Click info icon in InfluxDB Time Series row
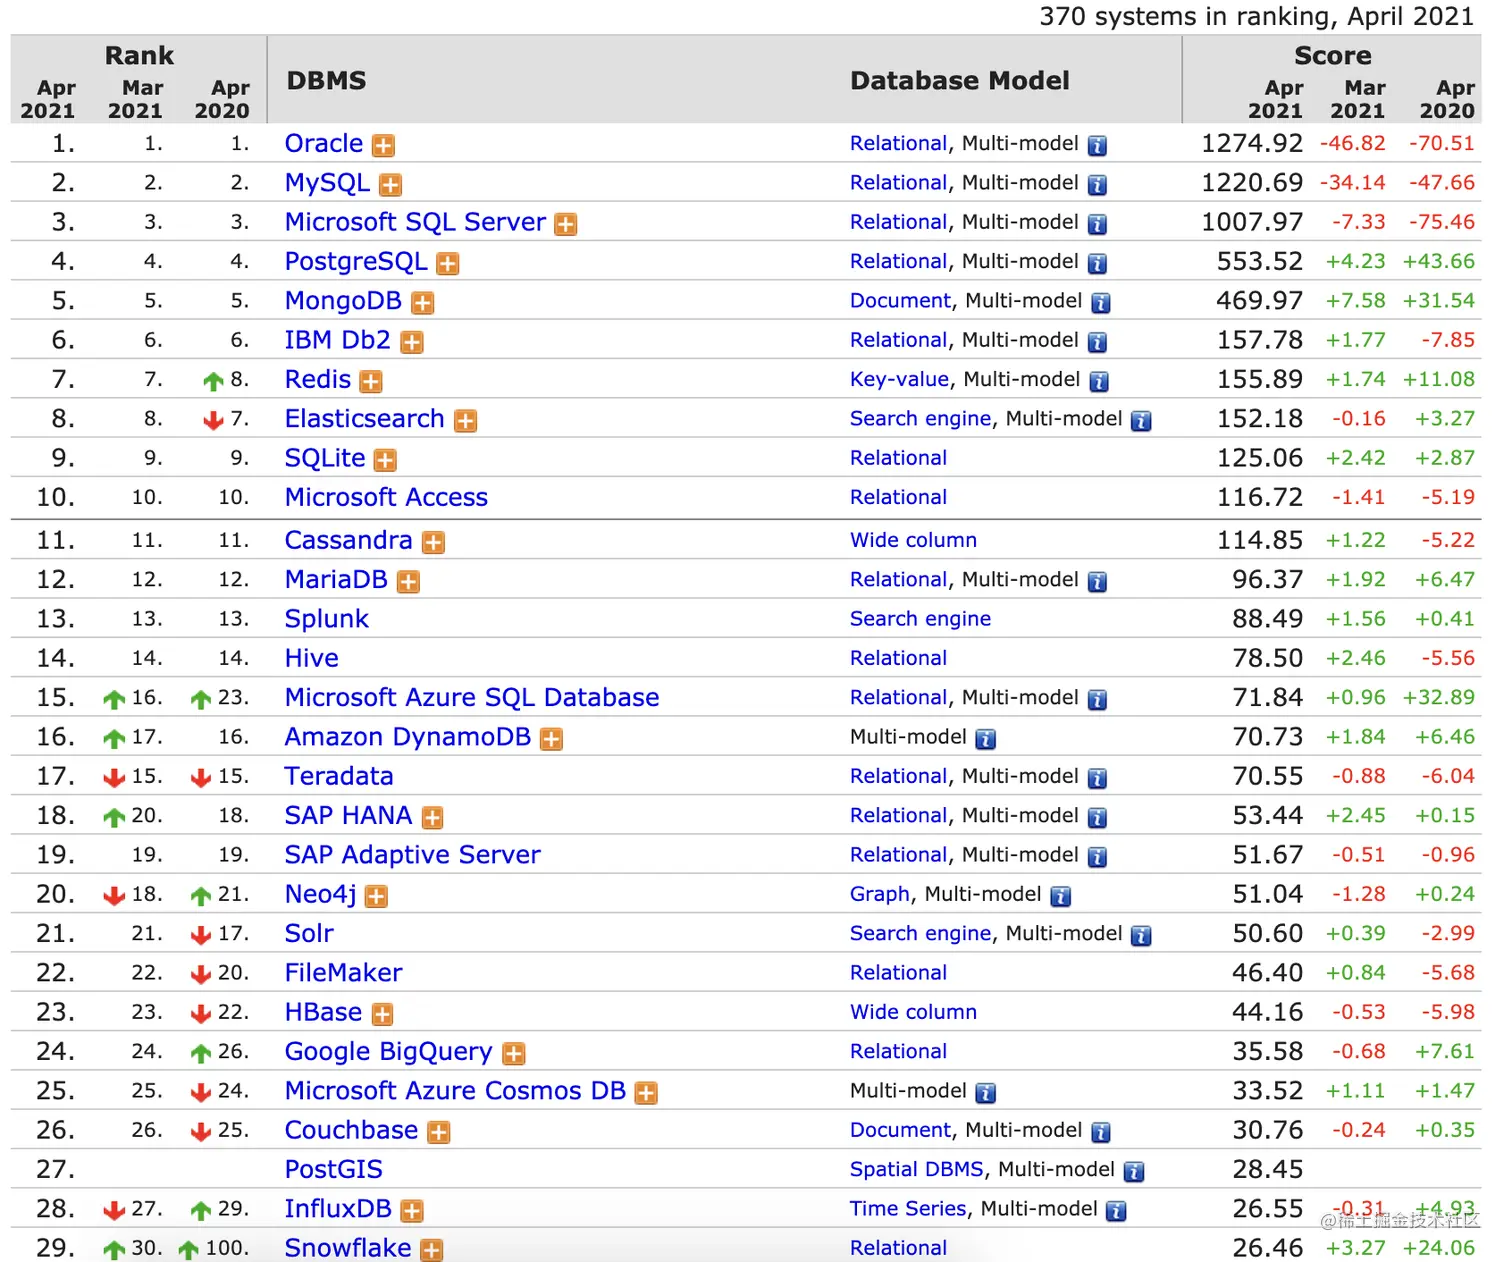This screenshot has width=1512, height=1262. 1117,1211
